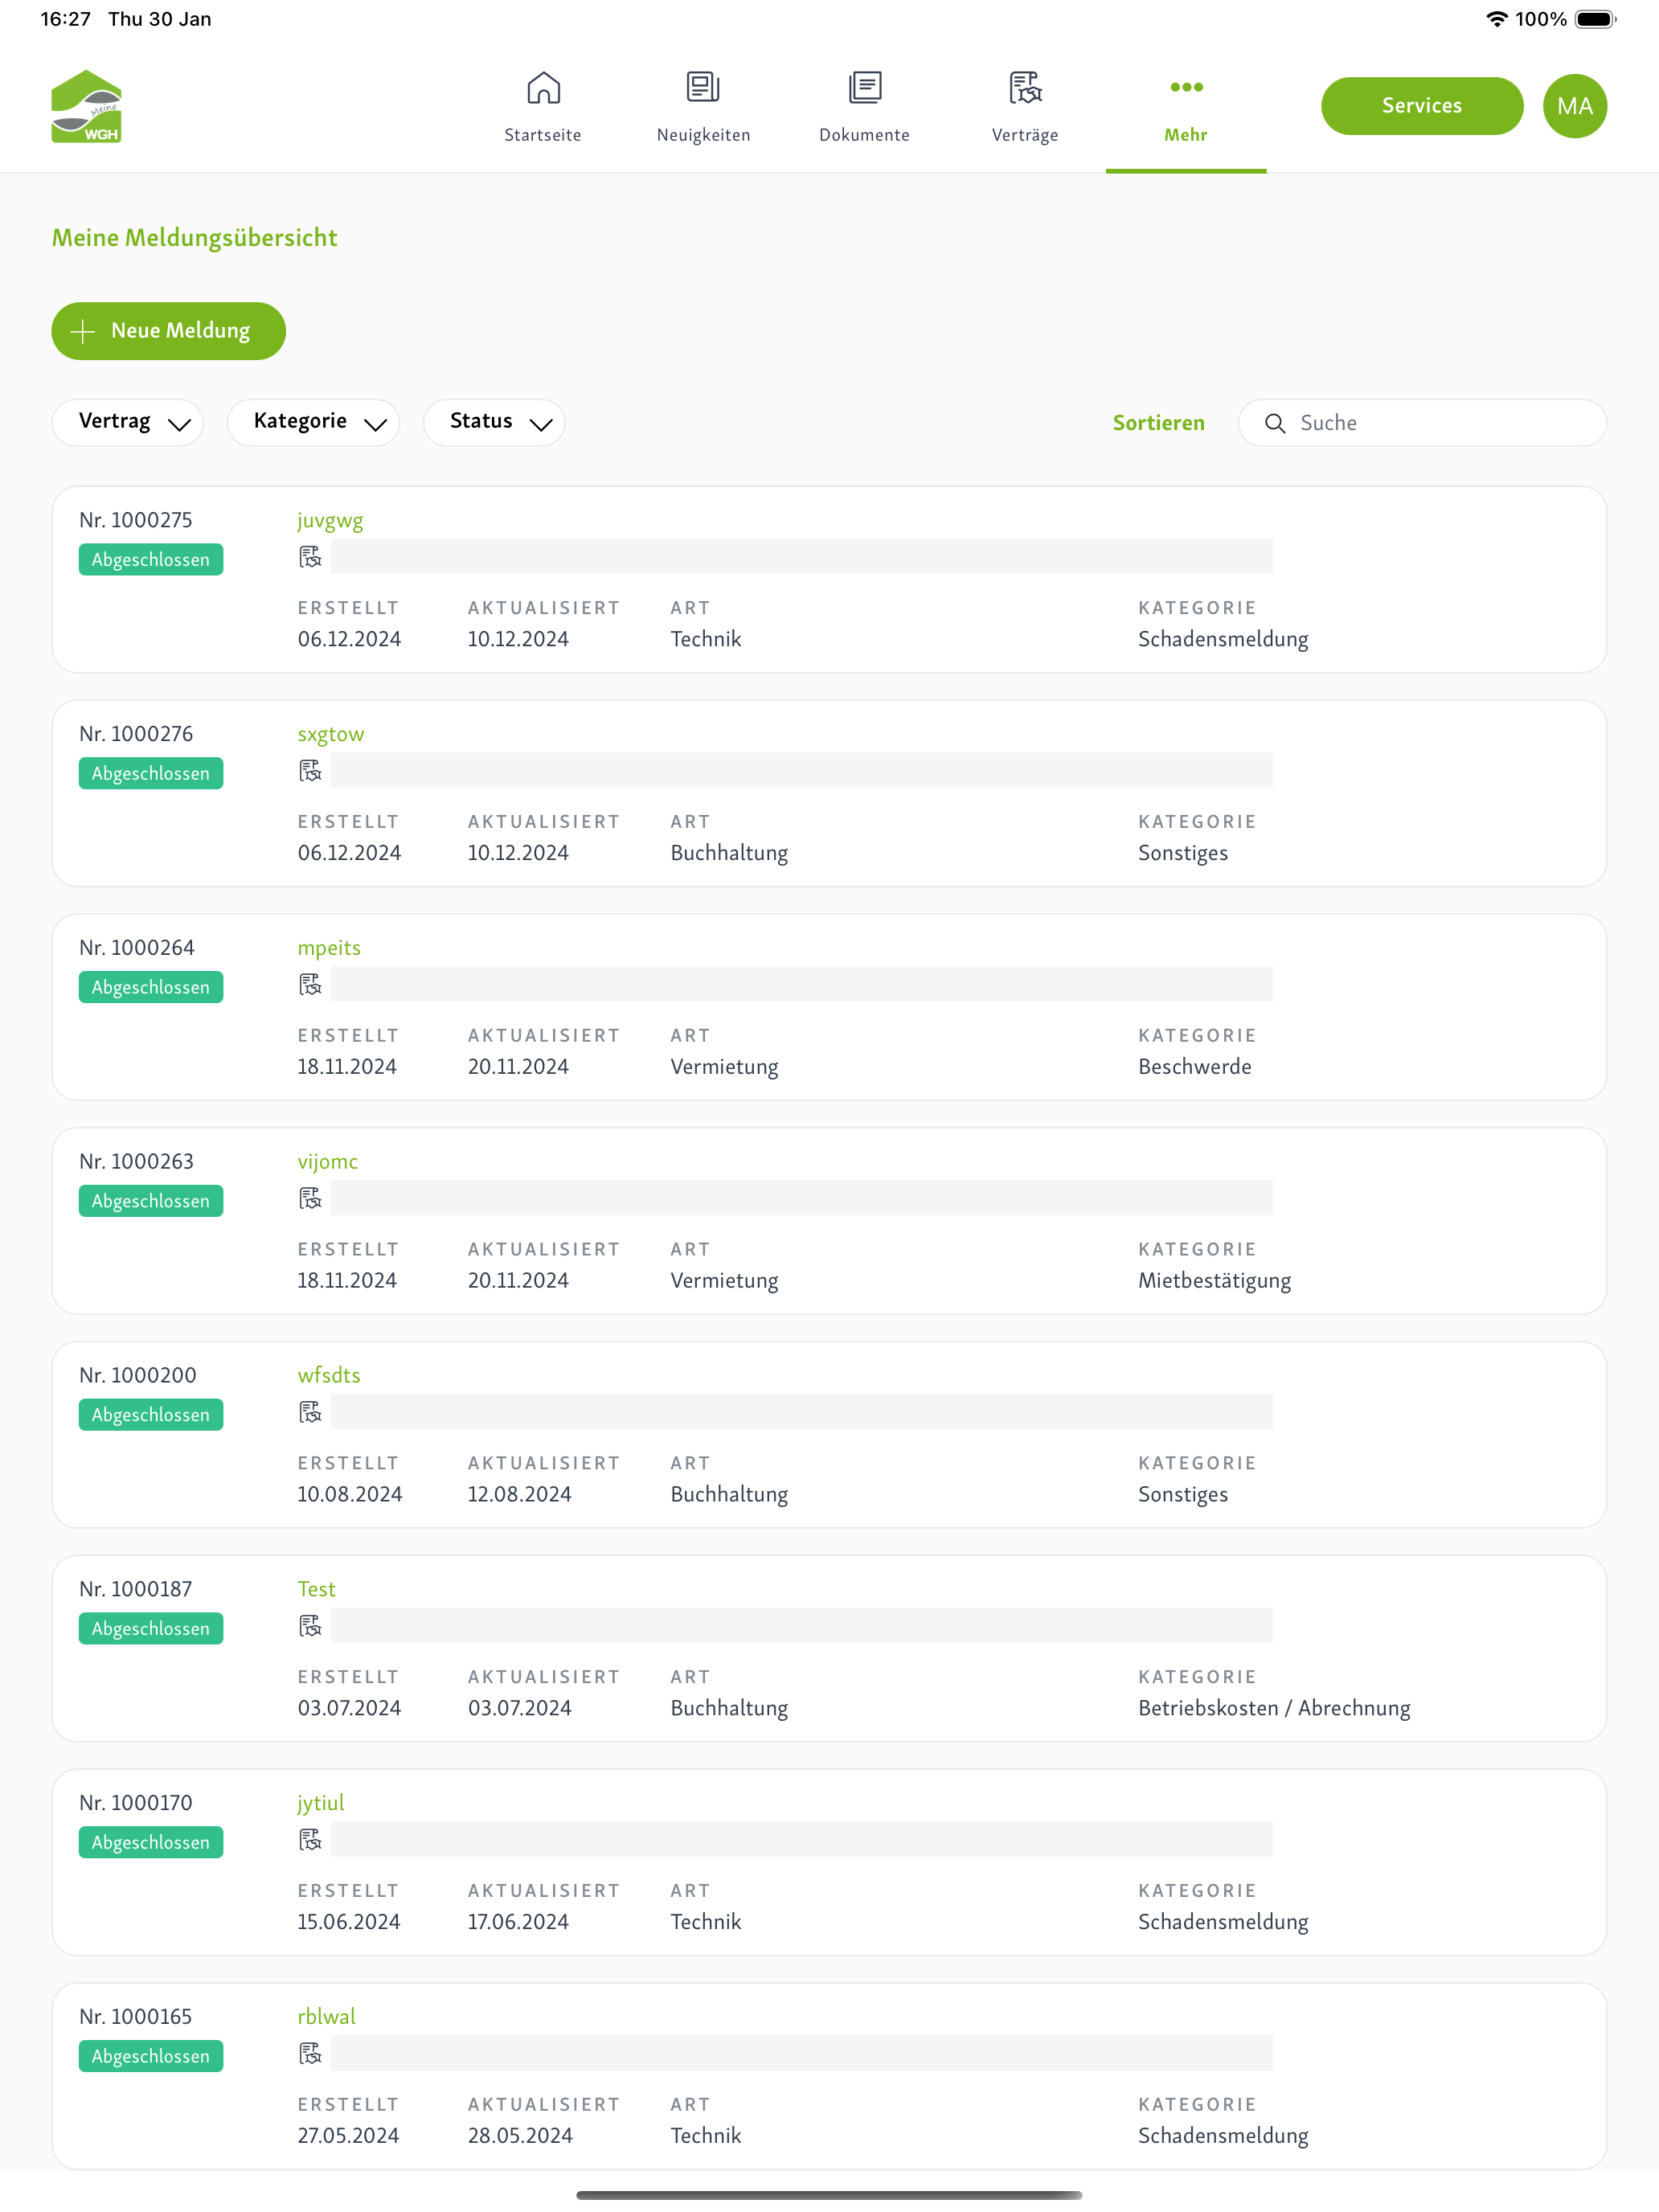Open the WGH logo home link
The width and height of the screenshot is (1659, 2212).
click(x=87, y=106)
